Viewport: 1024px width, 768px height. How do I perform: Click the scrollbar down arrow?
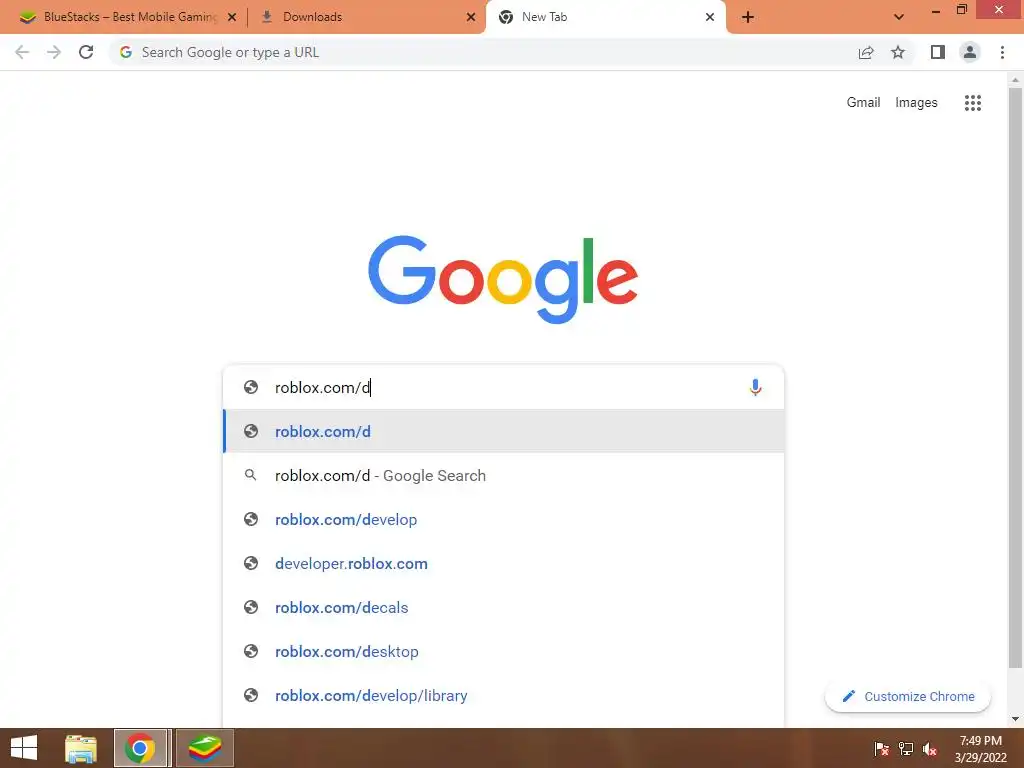[1015, 719]
